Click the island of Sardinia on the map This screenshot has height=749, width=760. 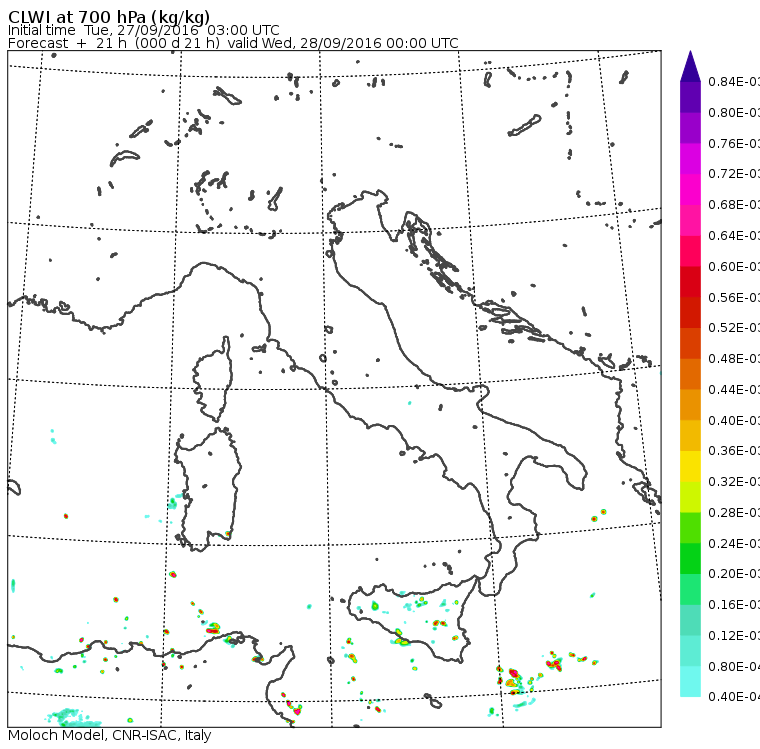click(x=208, y=490)
